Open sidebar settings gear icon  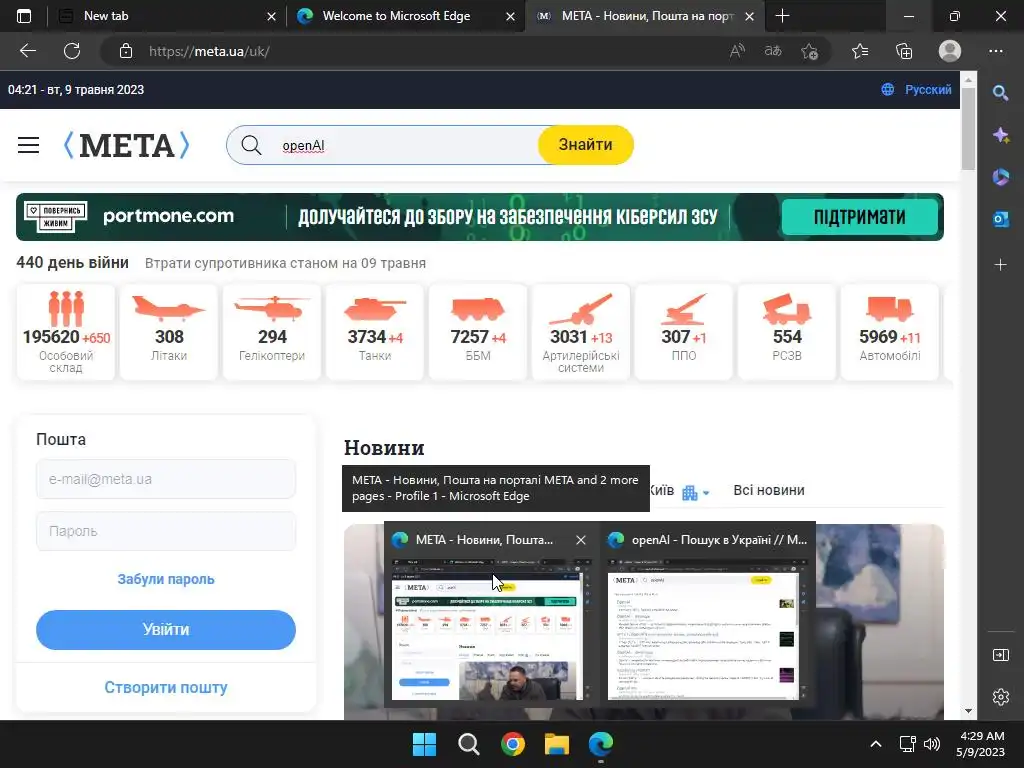coord(1000,697)
